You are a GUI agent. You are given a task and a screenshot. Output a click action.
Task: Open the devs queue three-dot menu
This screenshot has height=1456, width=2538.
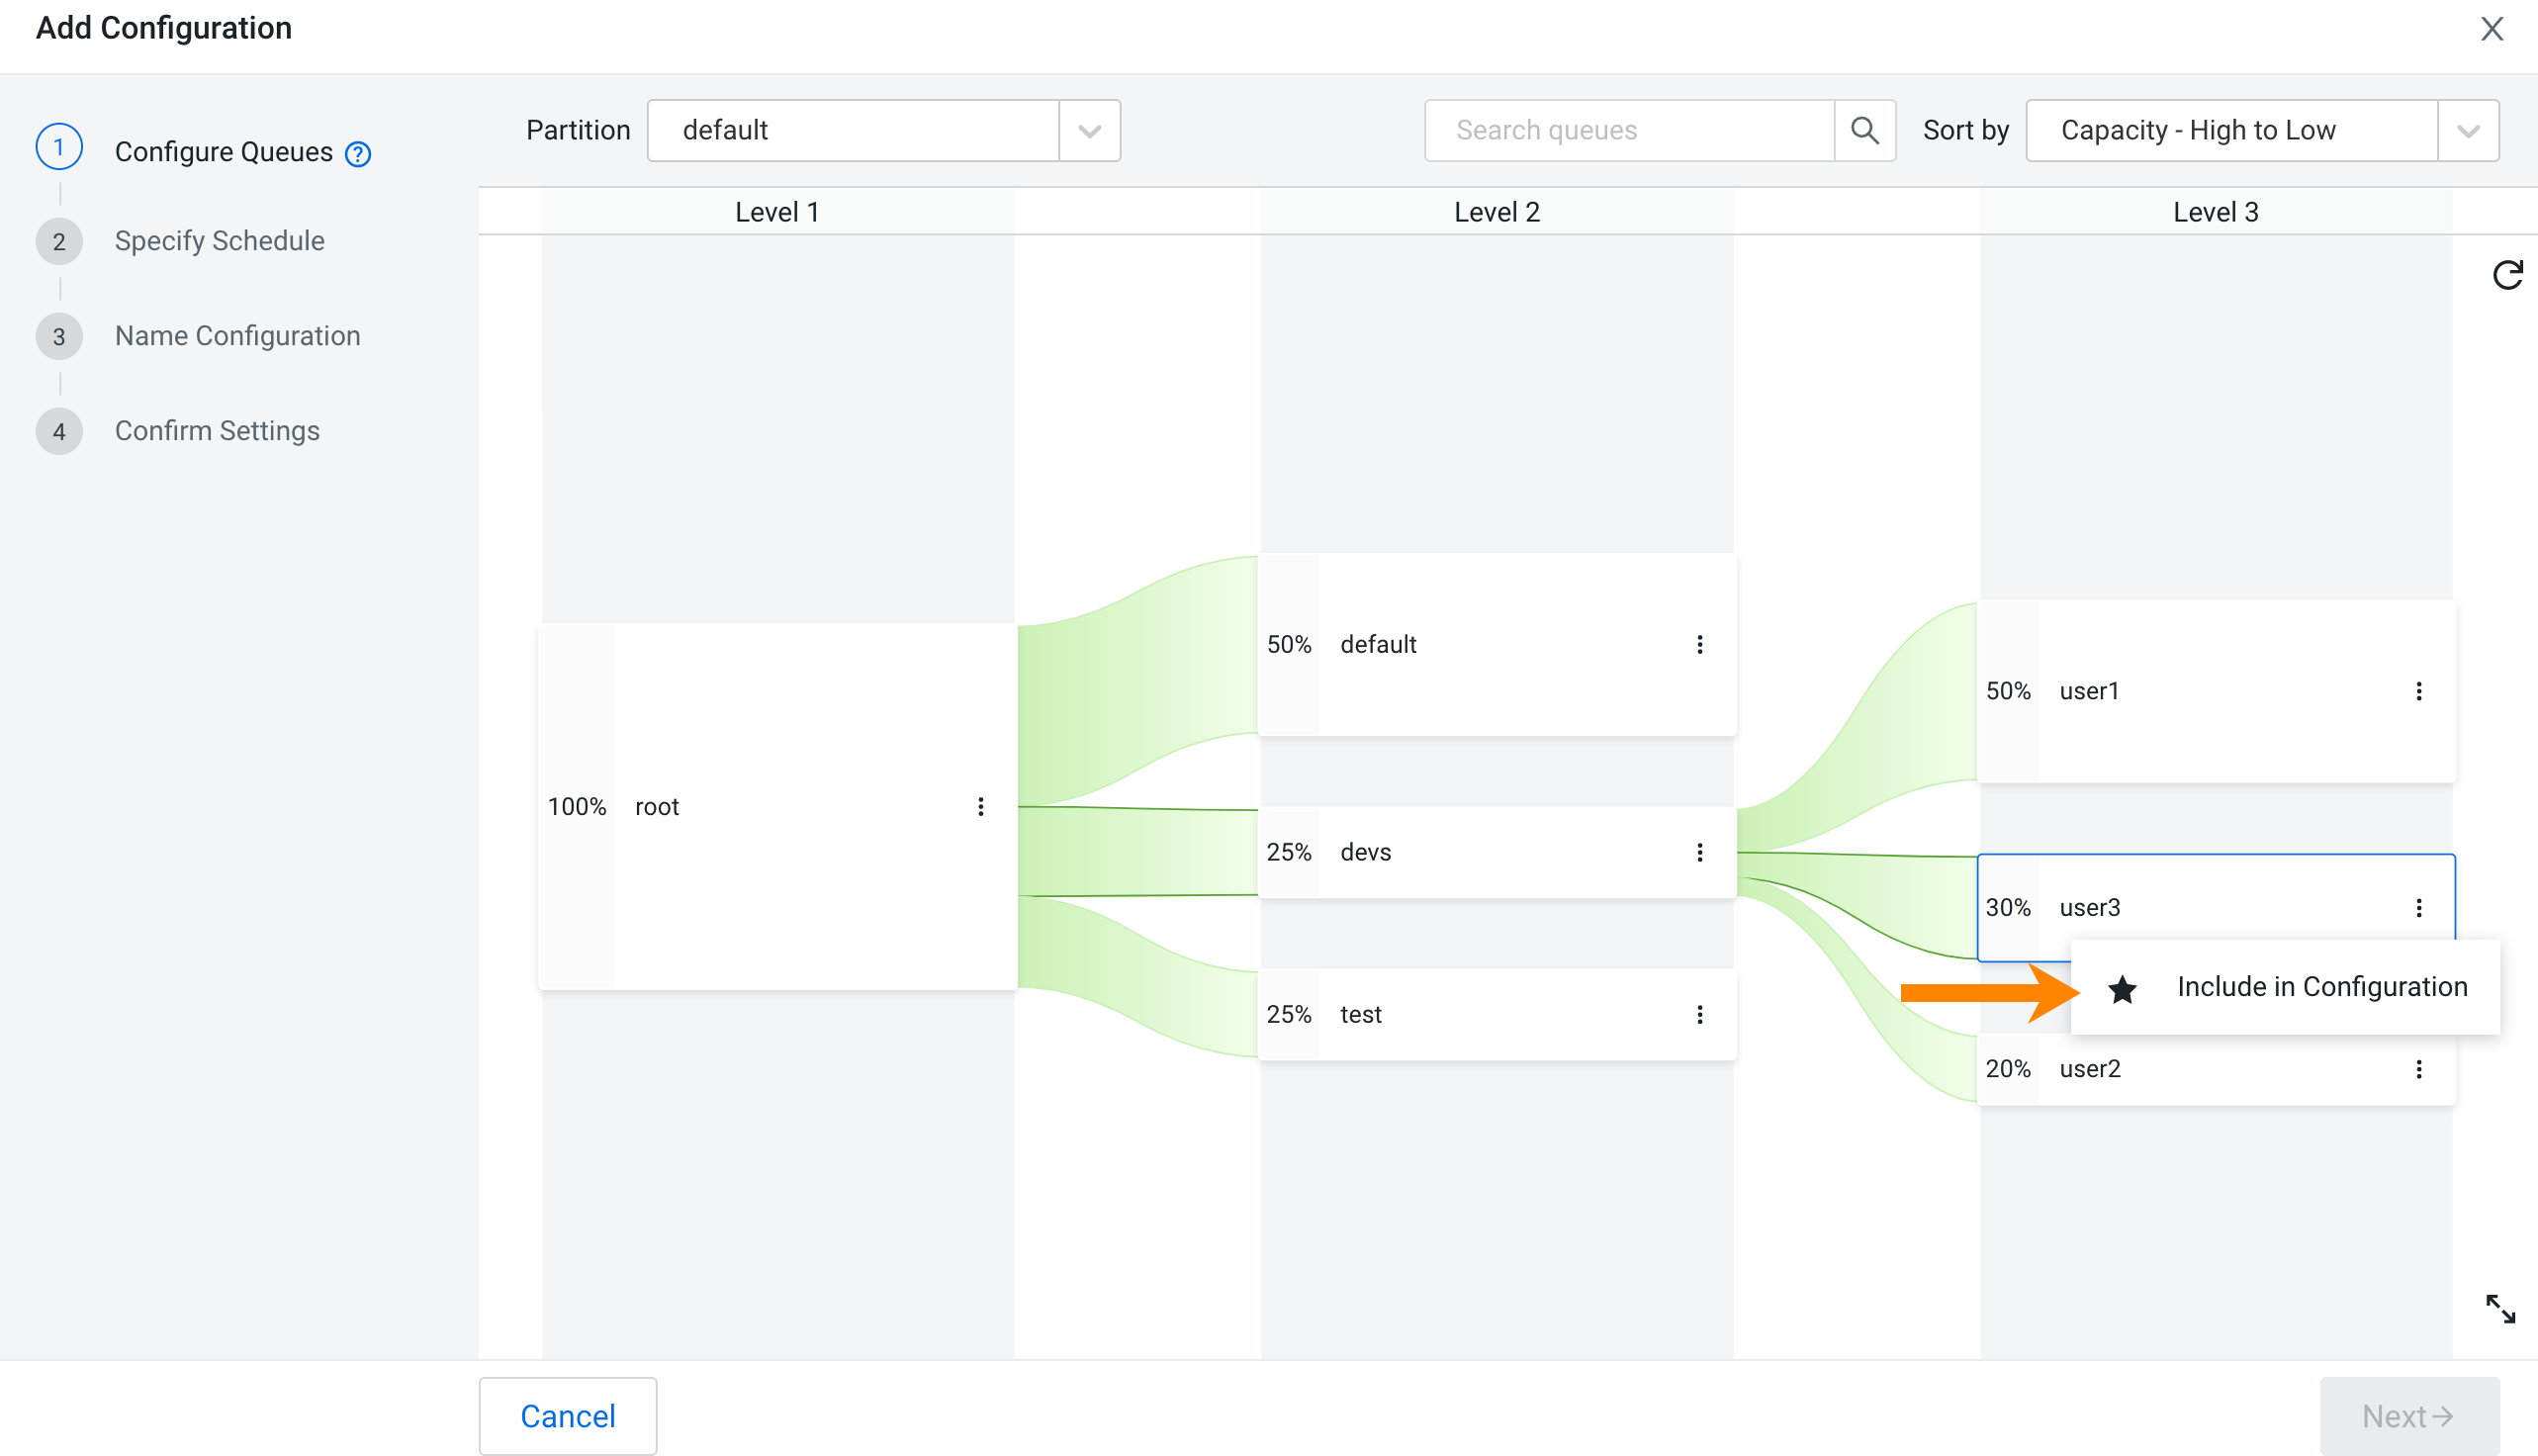click(1699, 853)
